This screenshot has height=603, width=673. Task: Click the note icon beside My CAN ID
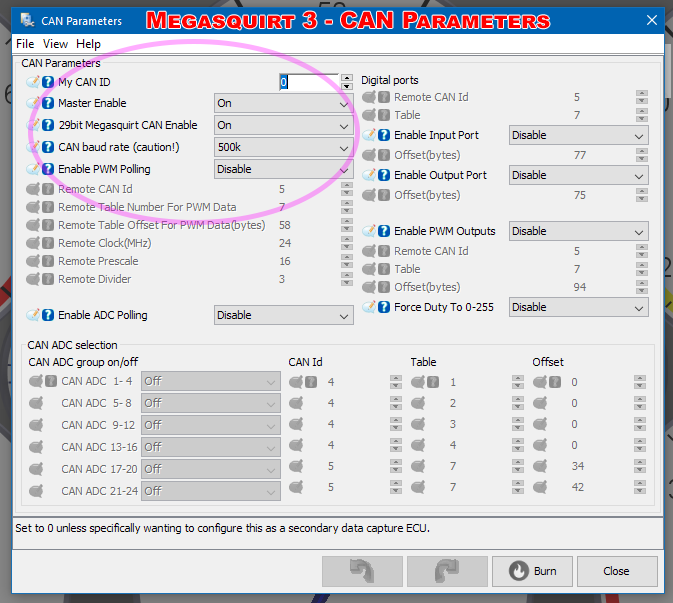point(33,82)
